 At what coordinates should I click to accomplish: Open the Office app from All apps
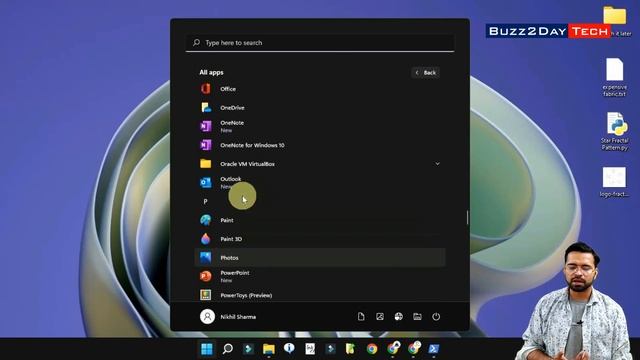pyautogui.click(x=320, y=89)
